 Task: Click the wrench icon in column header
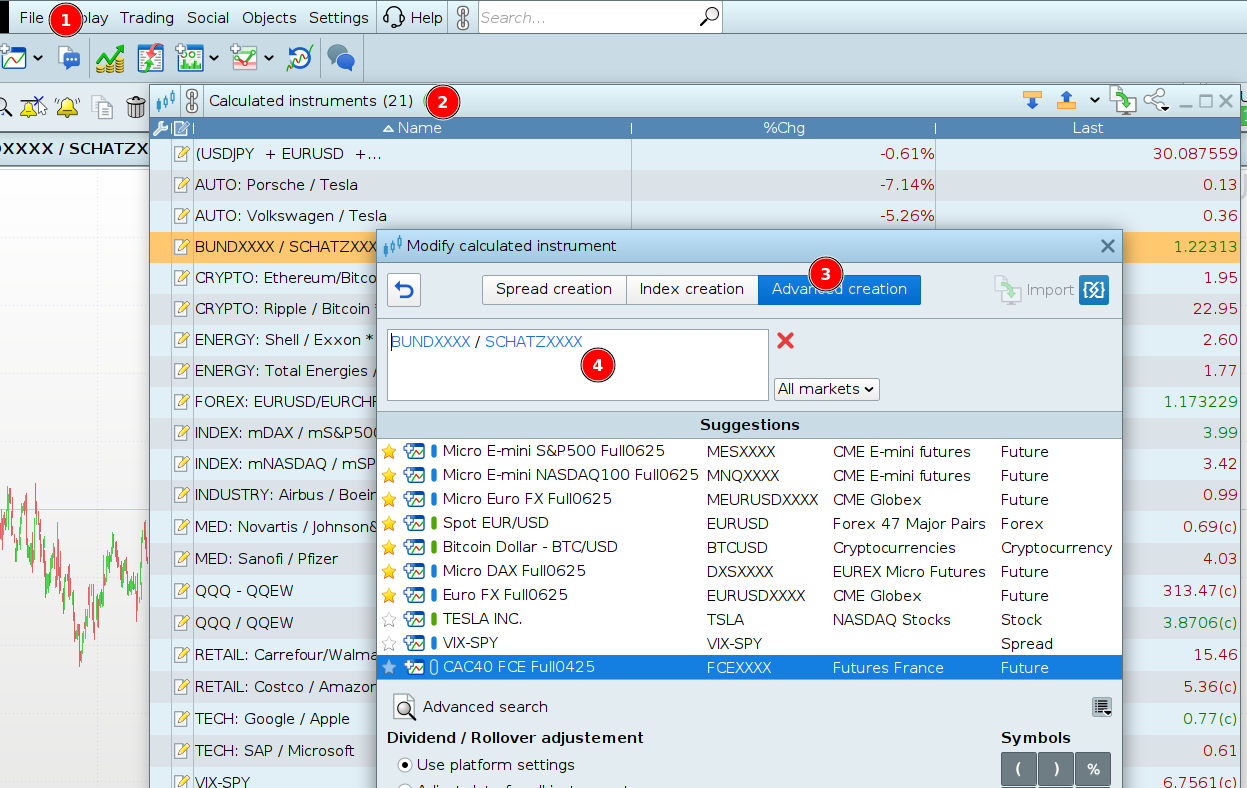click(x=160, y=128)
